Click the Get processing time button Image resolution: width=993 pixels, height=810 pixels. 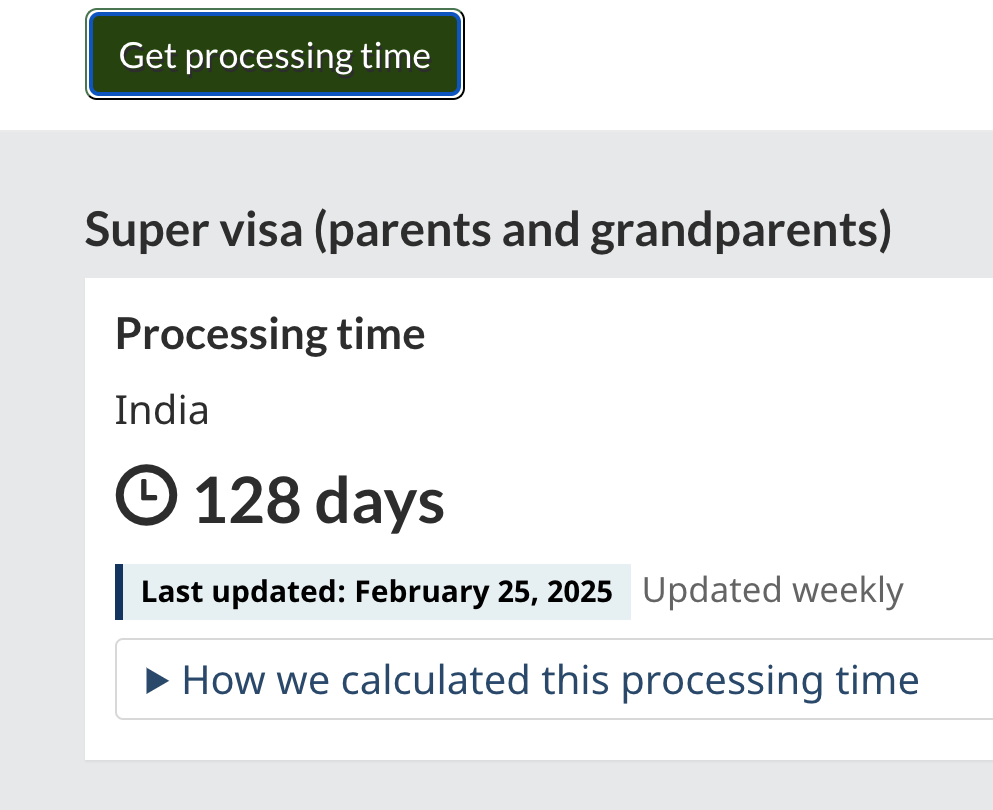pos(274,55)
